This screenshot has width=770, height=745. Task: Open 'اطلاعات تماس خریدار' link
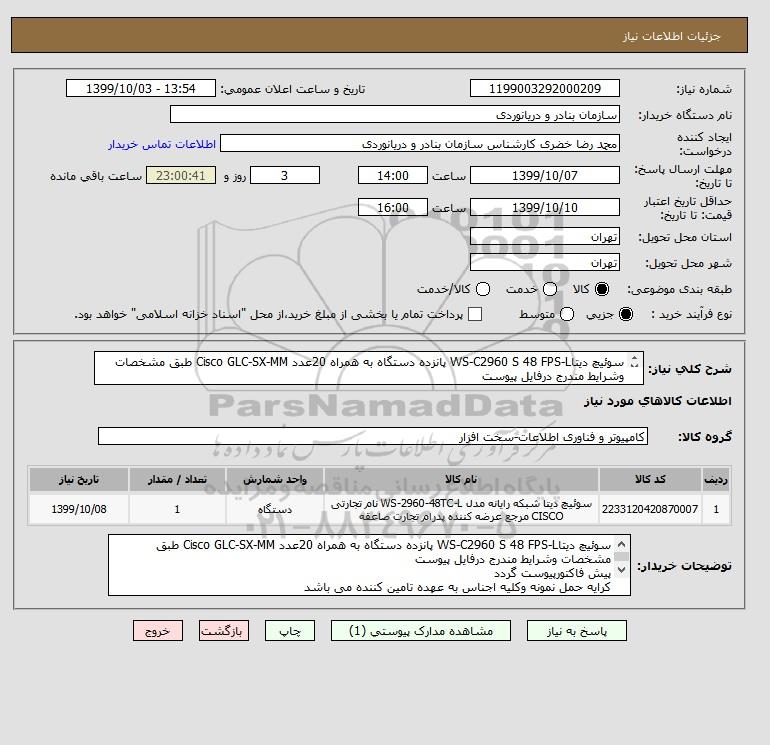tap(162, 144)
